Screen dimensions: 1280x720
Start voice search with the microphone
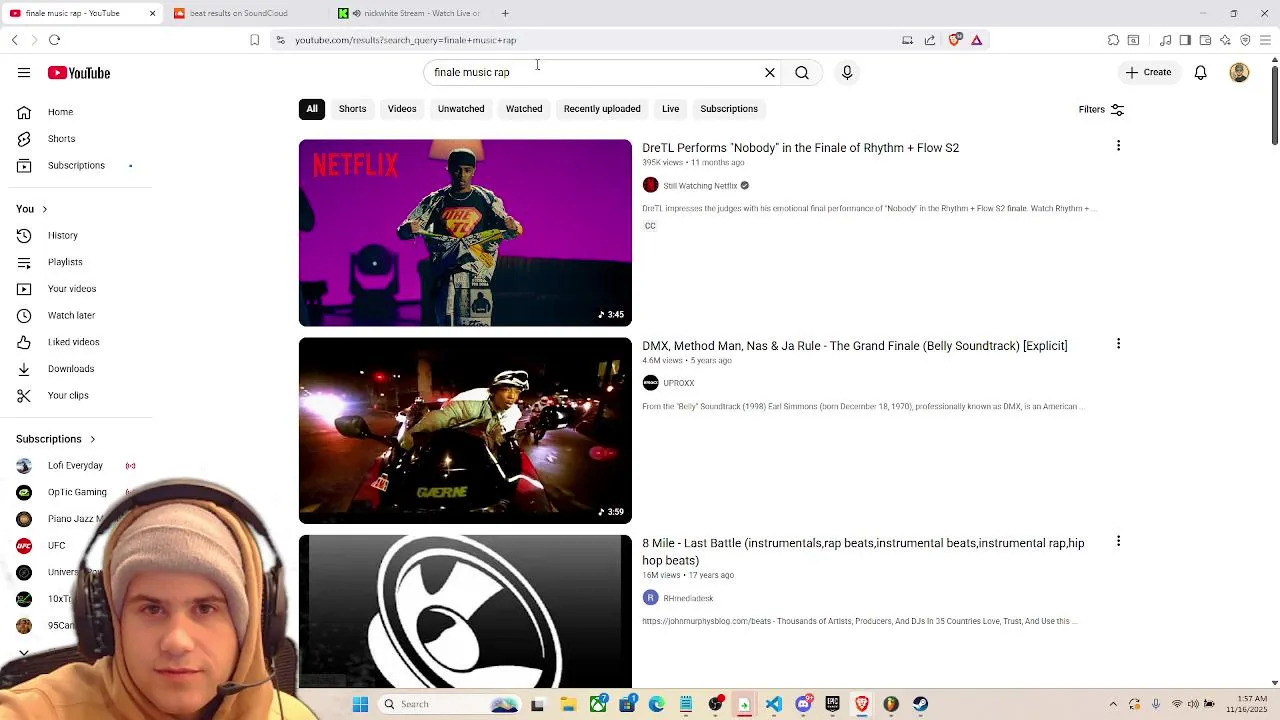coord(847,72)
